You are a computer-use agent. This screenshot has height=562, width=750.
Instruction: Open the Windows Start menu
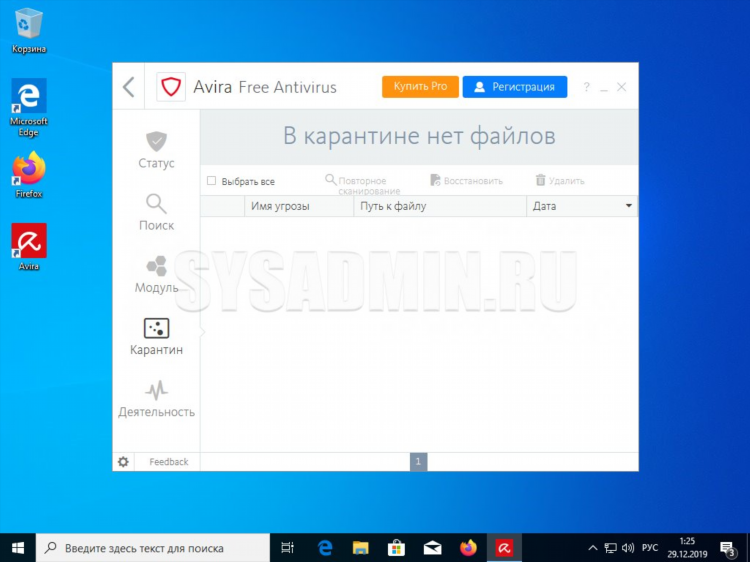point(18,548)
